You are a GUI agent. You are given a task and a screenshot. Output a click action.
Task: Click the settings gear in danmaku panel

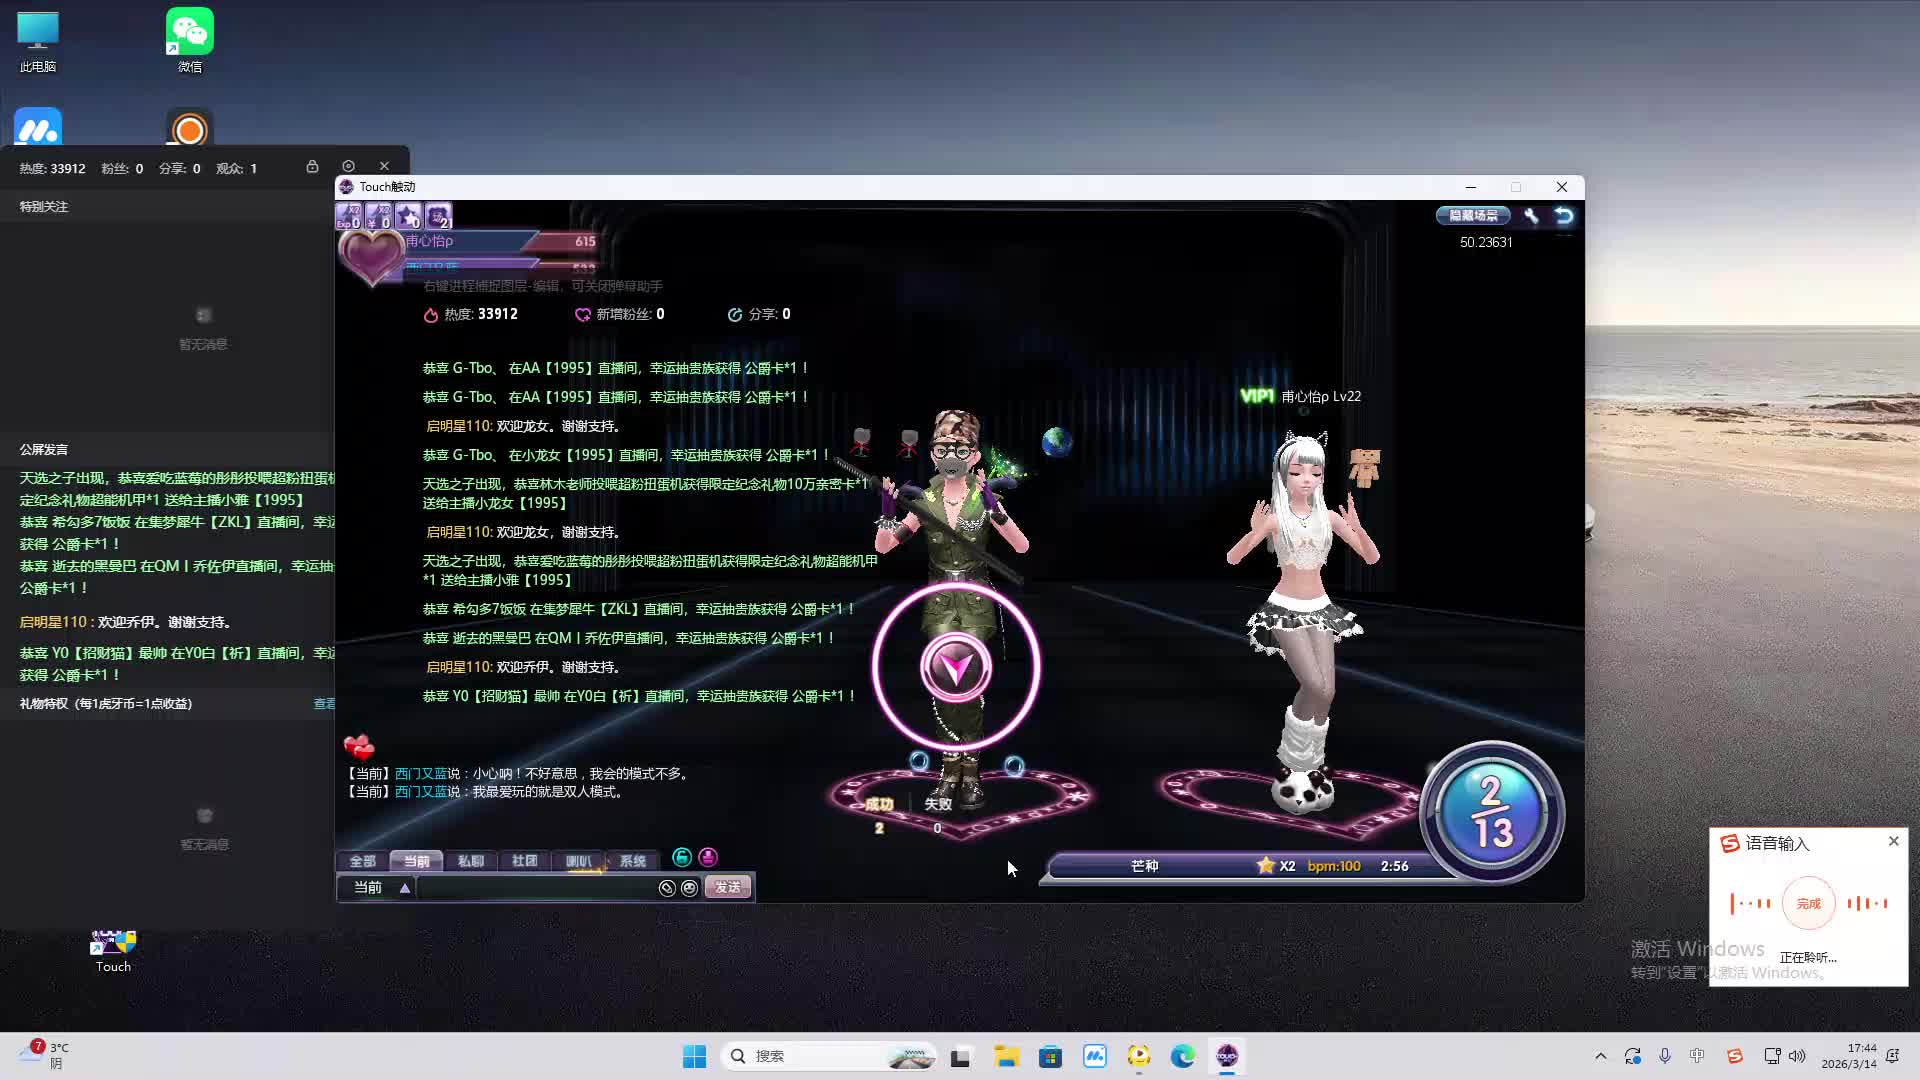(348, 166)
